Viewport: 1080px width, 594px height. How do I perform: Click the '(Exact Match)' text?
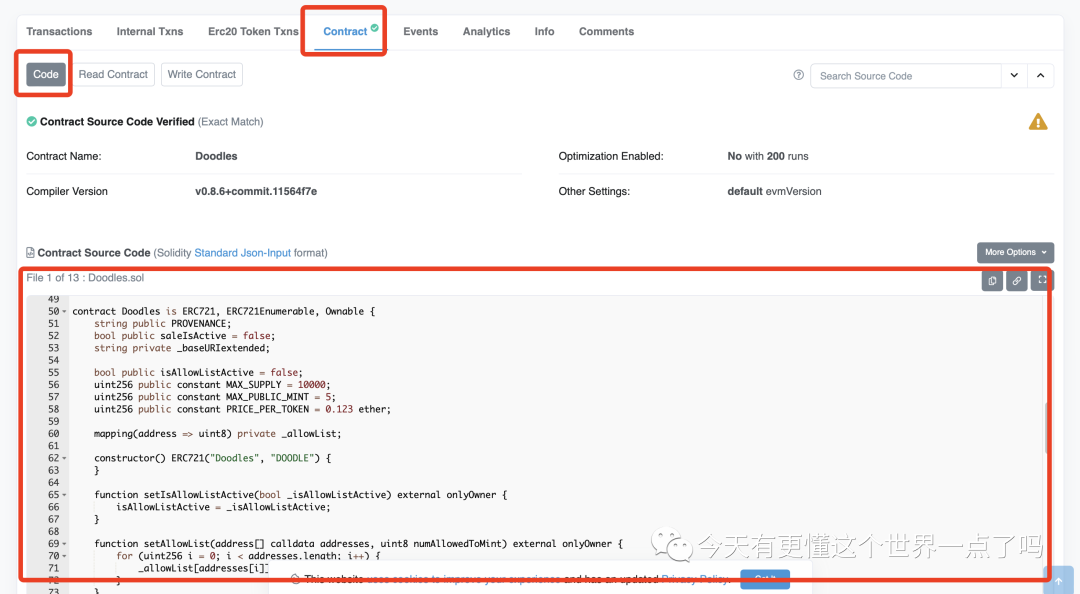[231, 122]
